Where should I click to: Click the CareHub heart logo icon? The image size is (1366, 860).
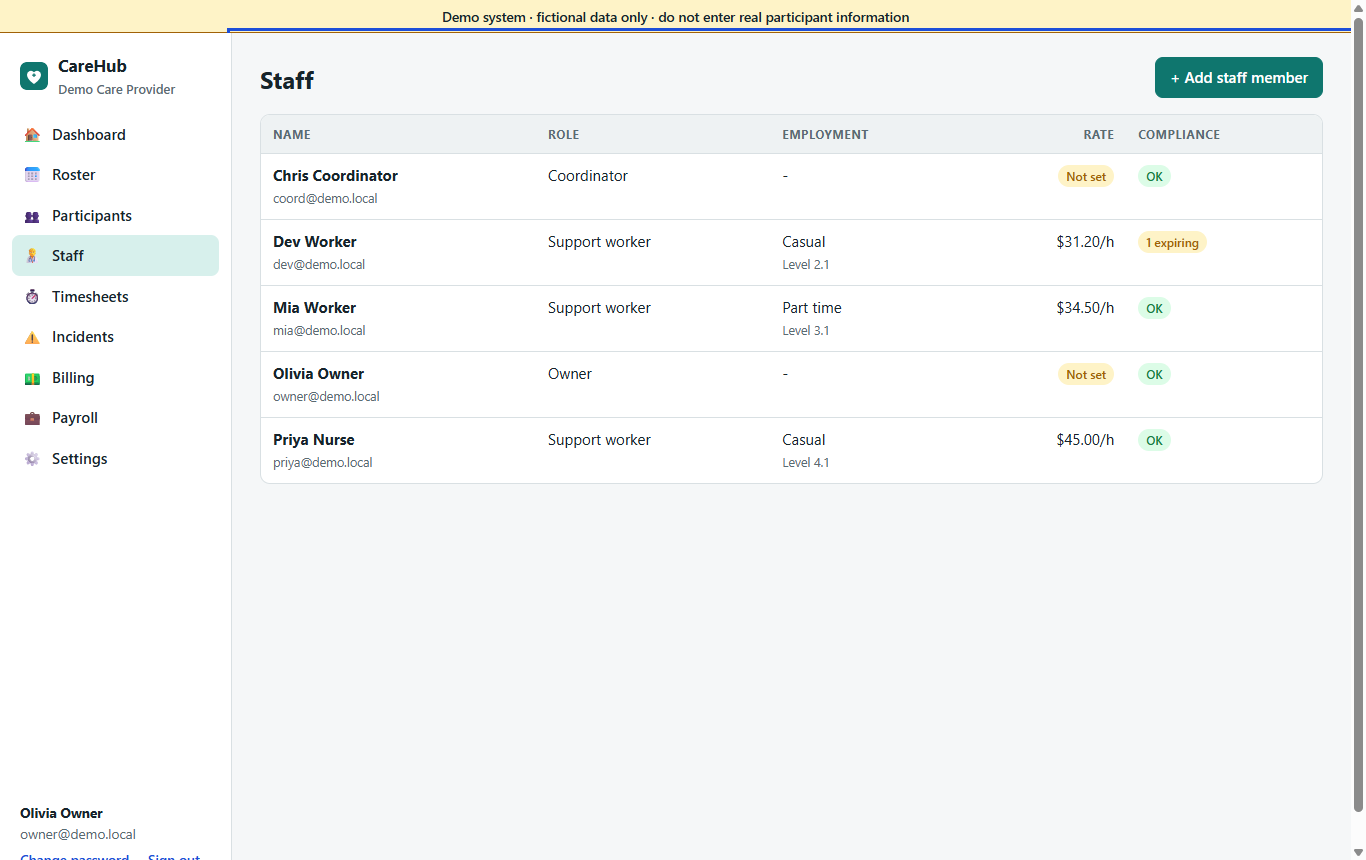point(34,76)
